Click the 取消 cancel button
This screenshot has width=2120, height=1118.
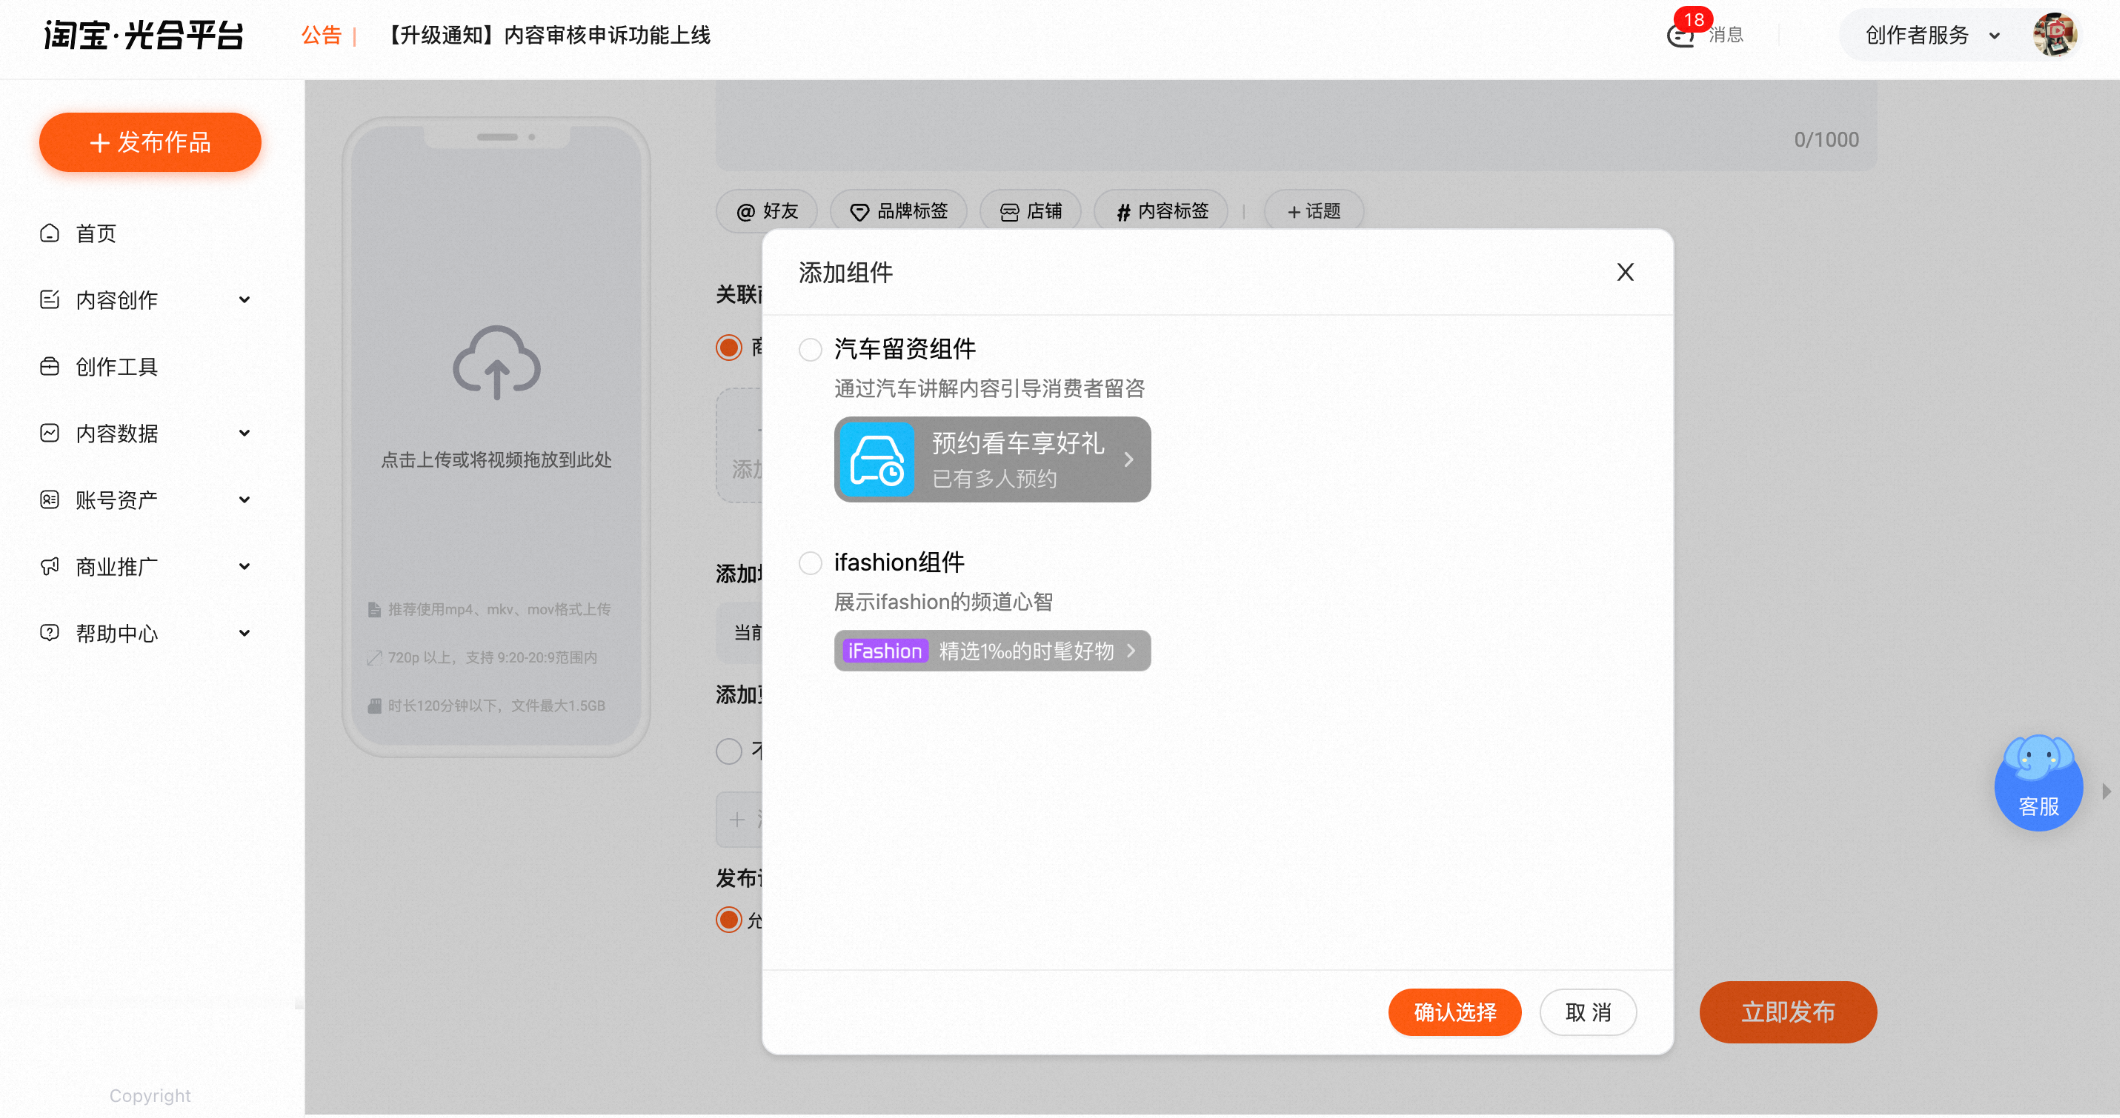pyautogui.click(x=1588, y=1012)
